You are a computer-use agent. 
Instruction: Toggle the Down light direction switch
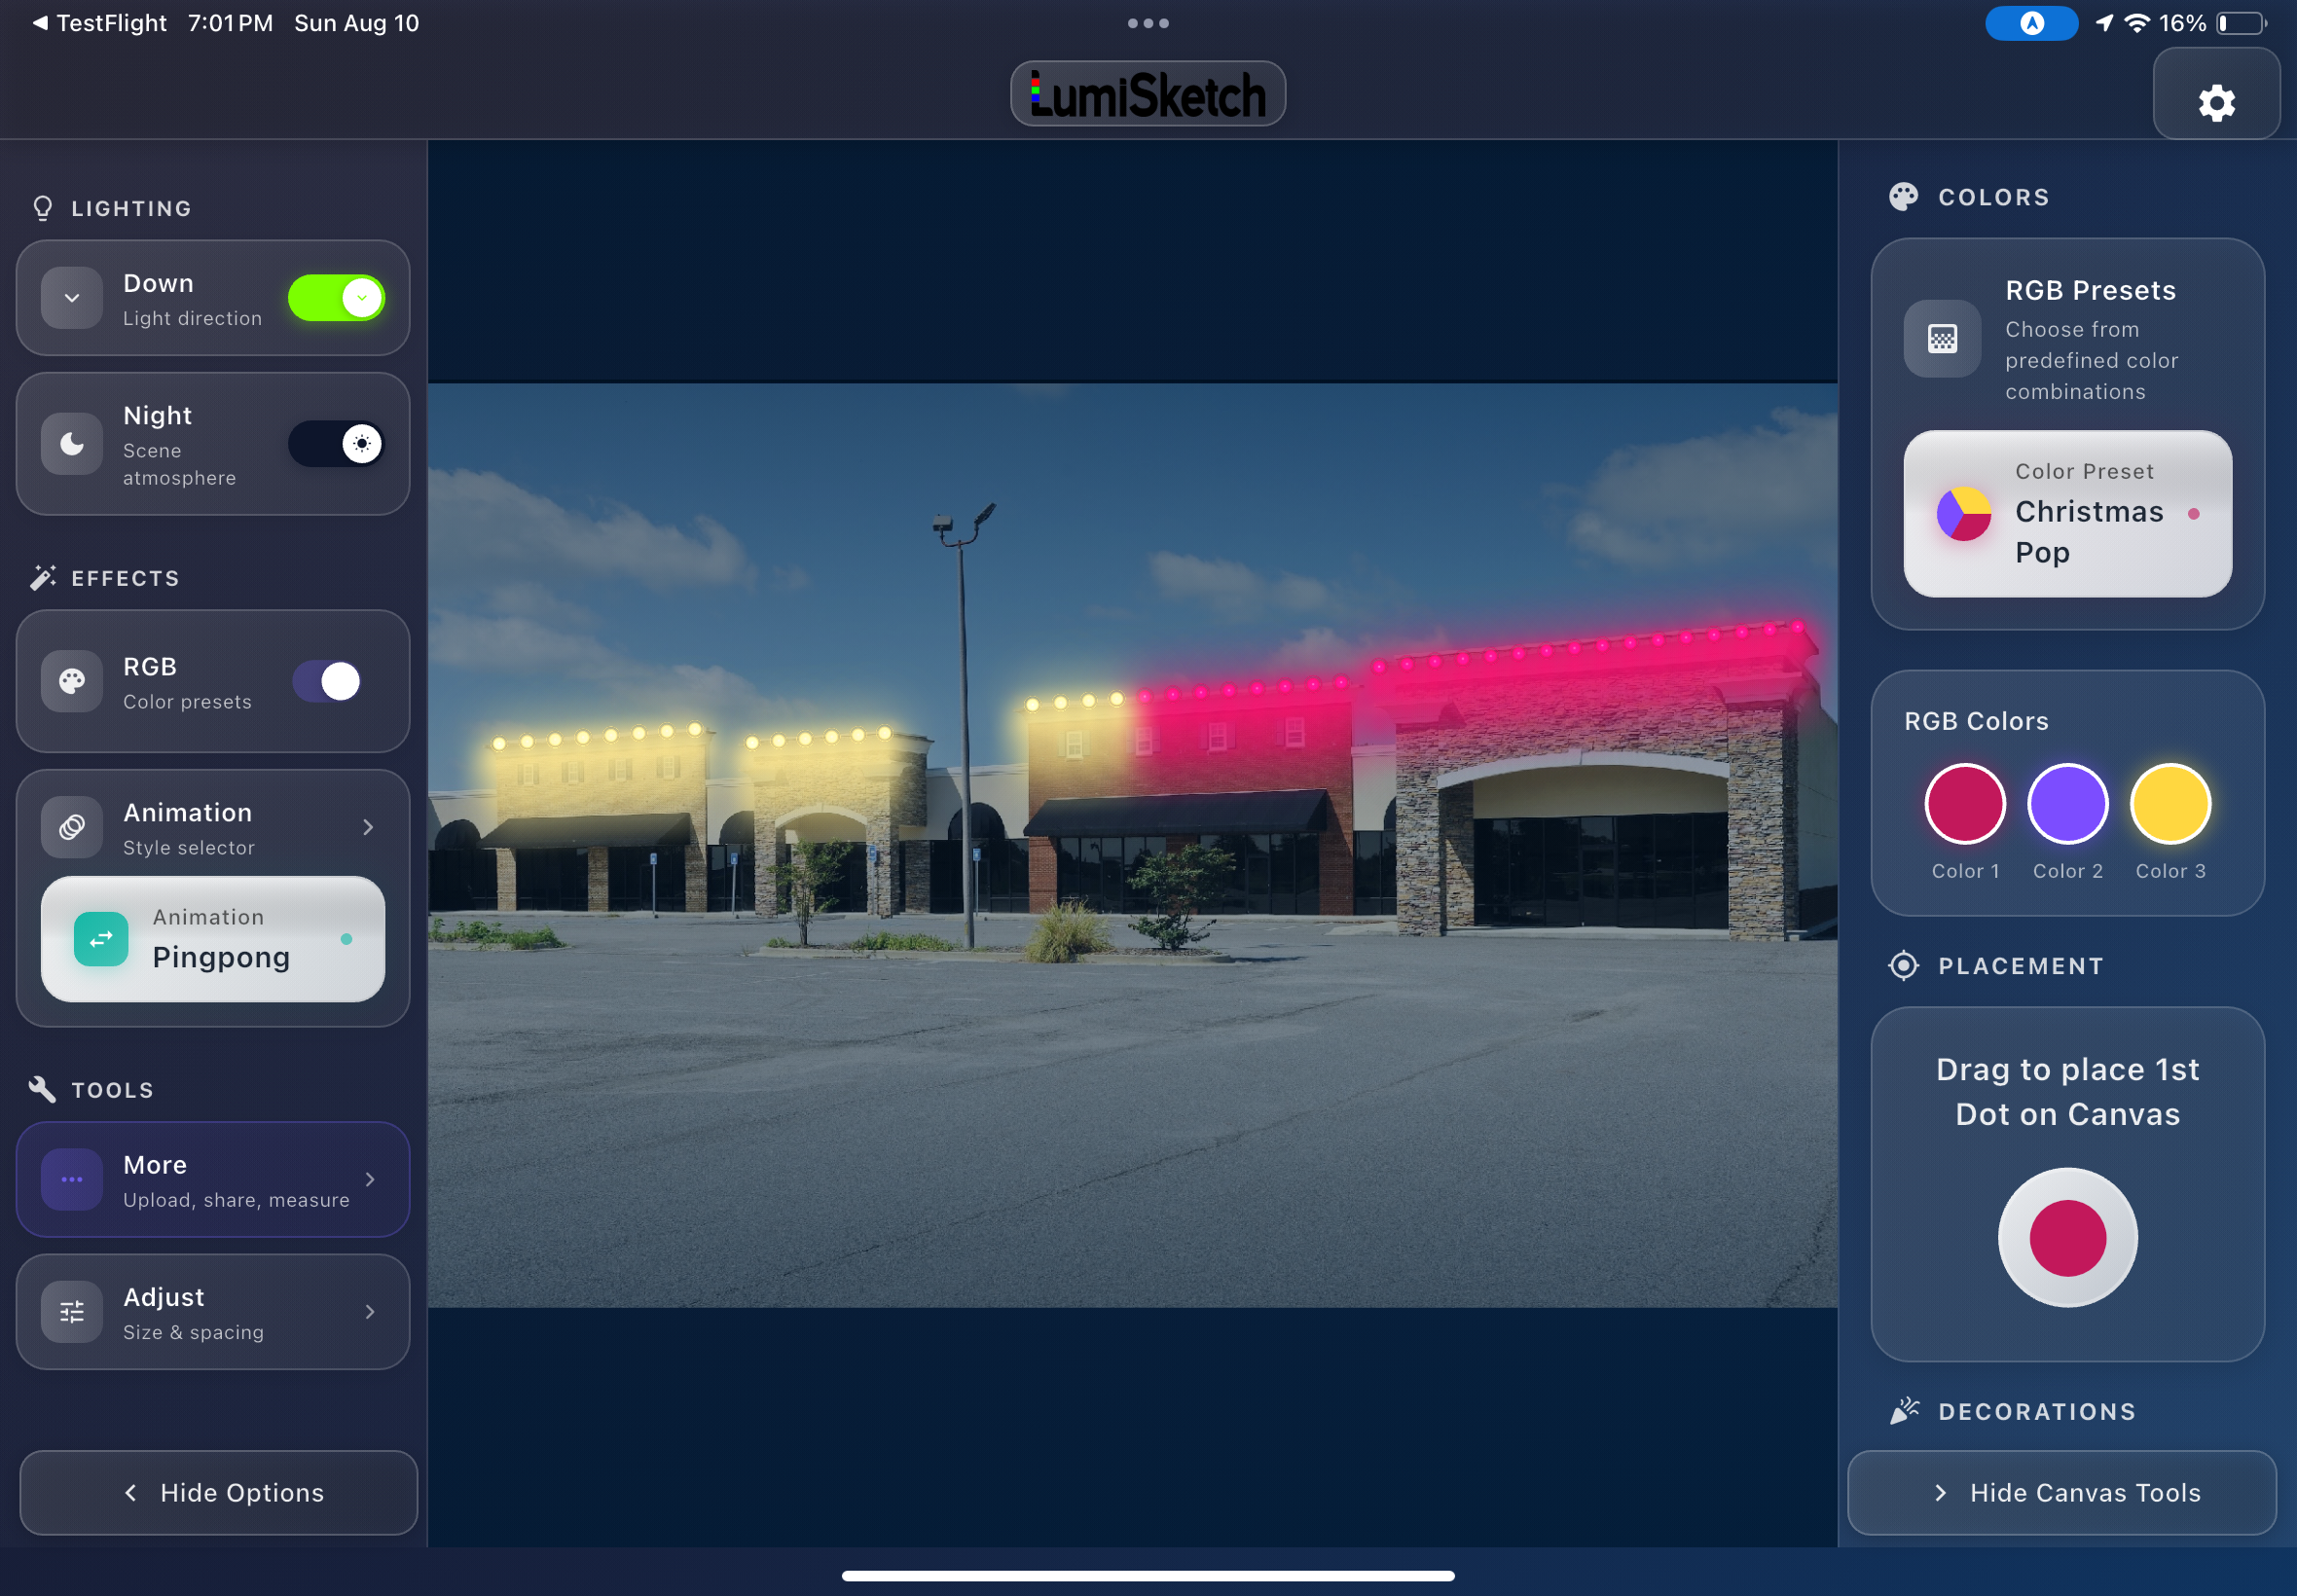(x=337, y=297)
